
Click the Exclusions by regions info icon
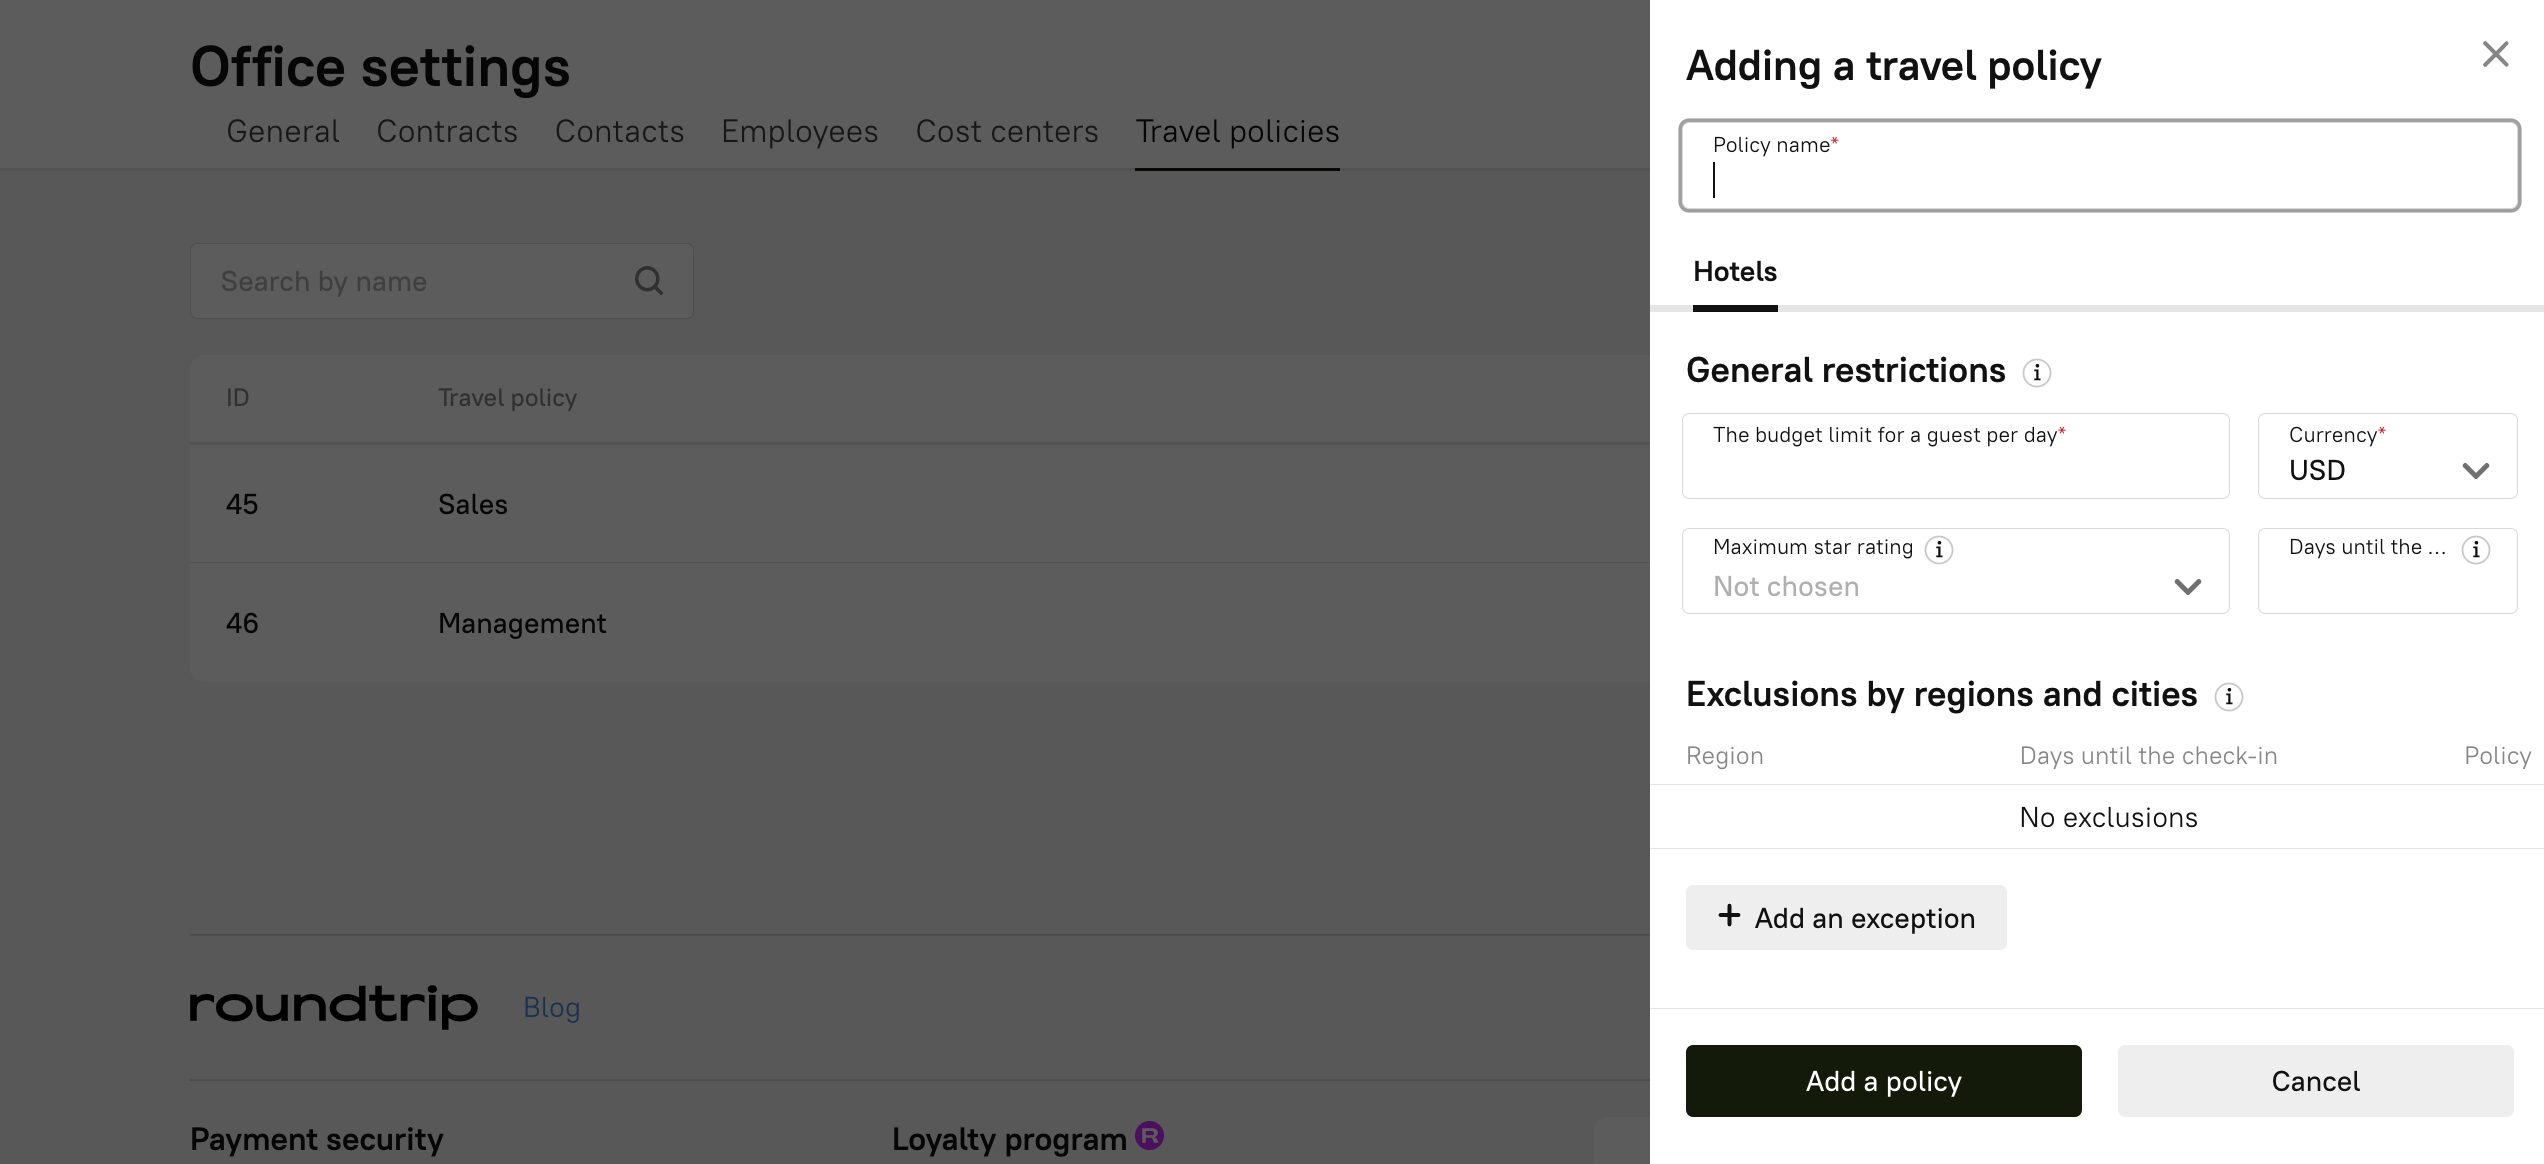click(2228, 697)
